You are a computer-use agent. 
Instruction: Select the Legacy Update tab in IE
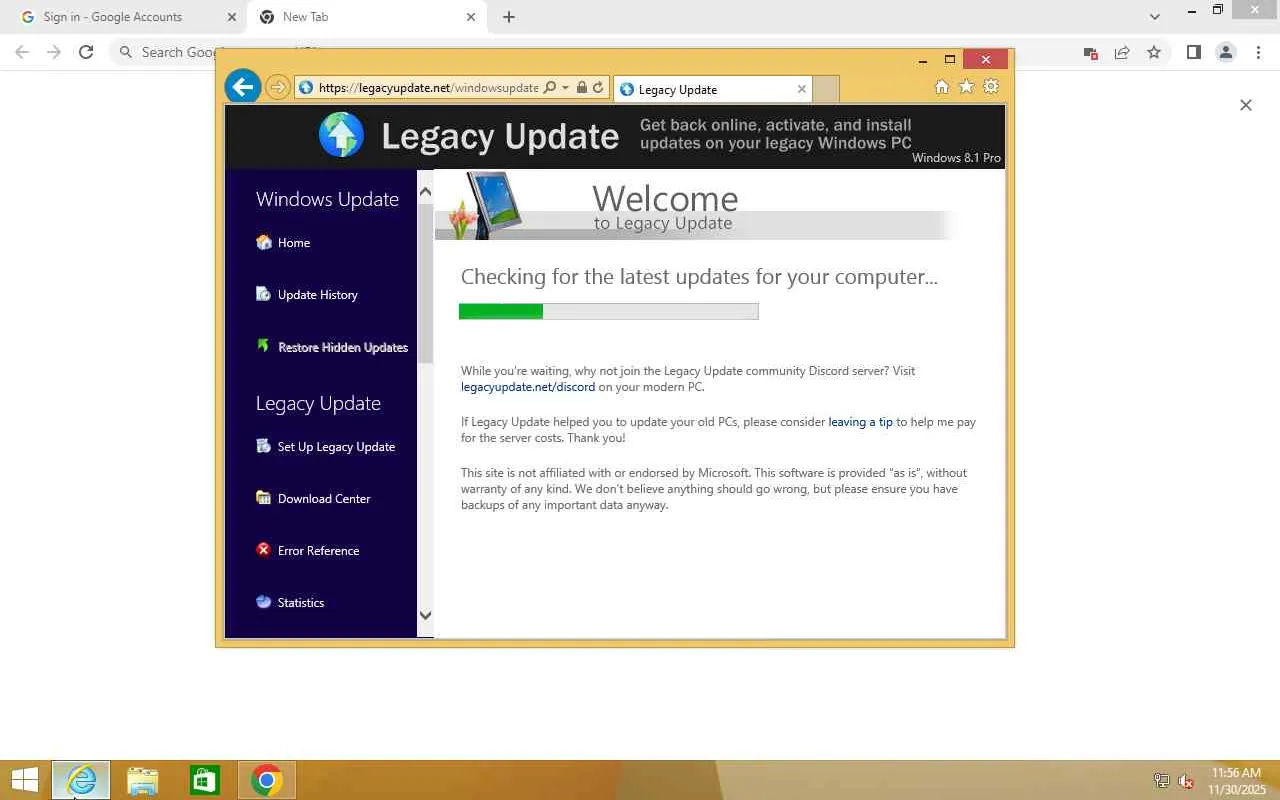click(x=713, y=89)
